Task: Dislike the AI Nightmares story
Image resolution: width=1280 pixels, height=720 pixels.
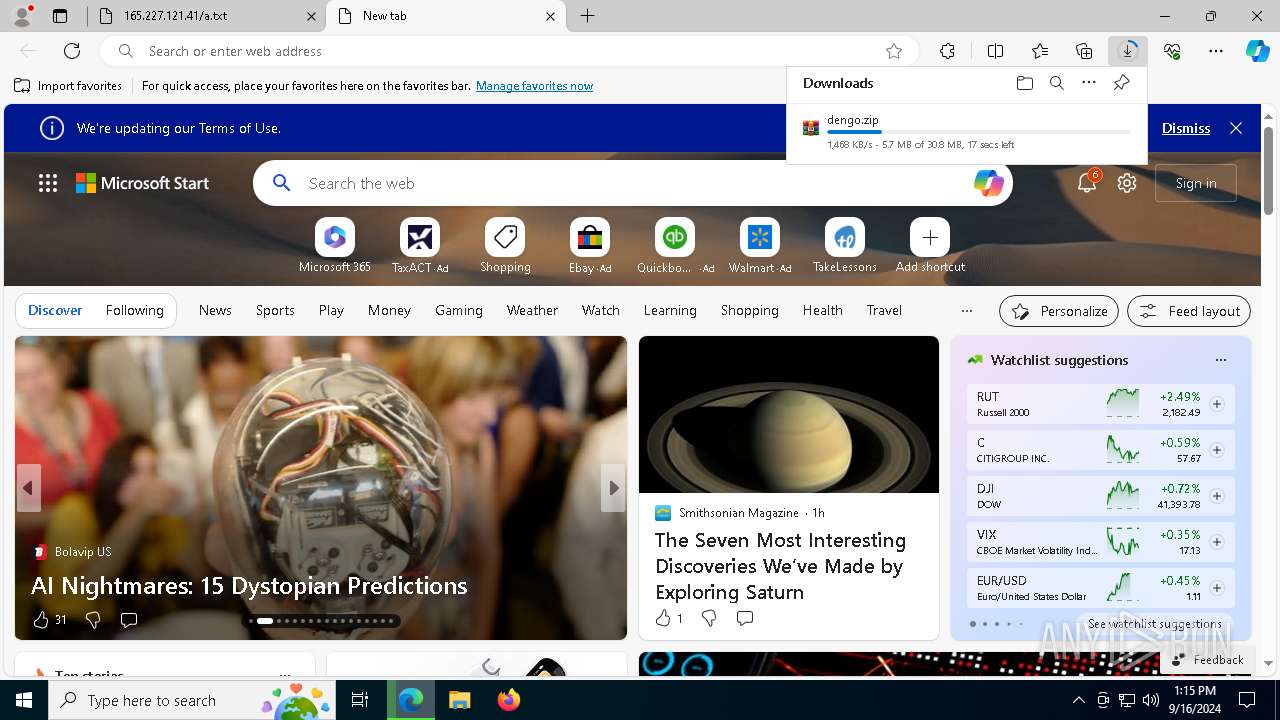Action: click(x=93, y=620)
